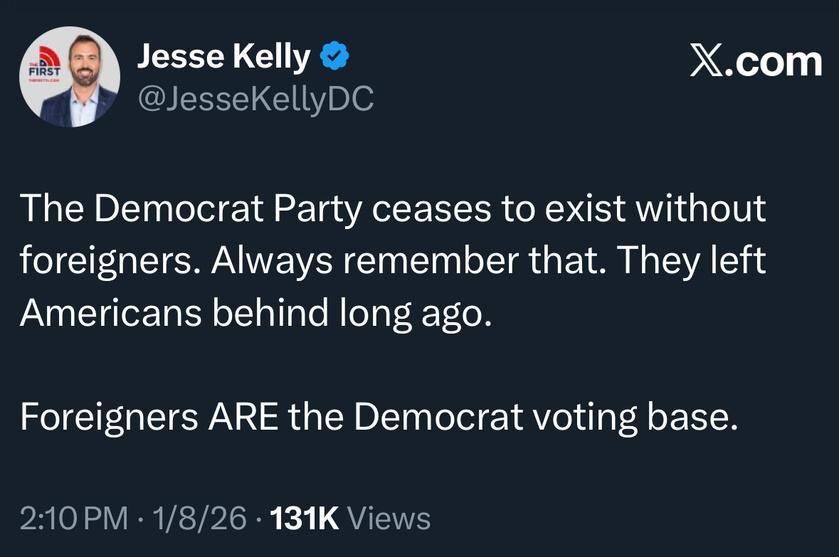Click the X logo in the X.com watermark
Viewport: 839px width, 557px height.
[x=707, y=62]
